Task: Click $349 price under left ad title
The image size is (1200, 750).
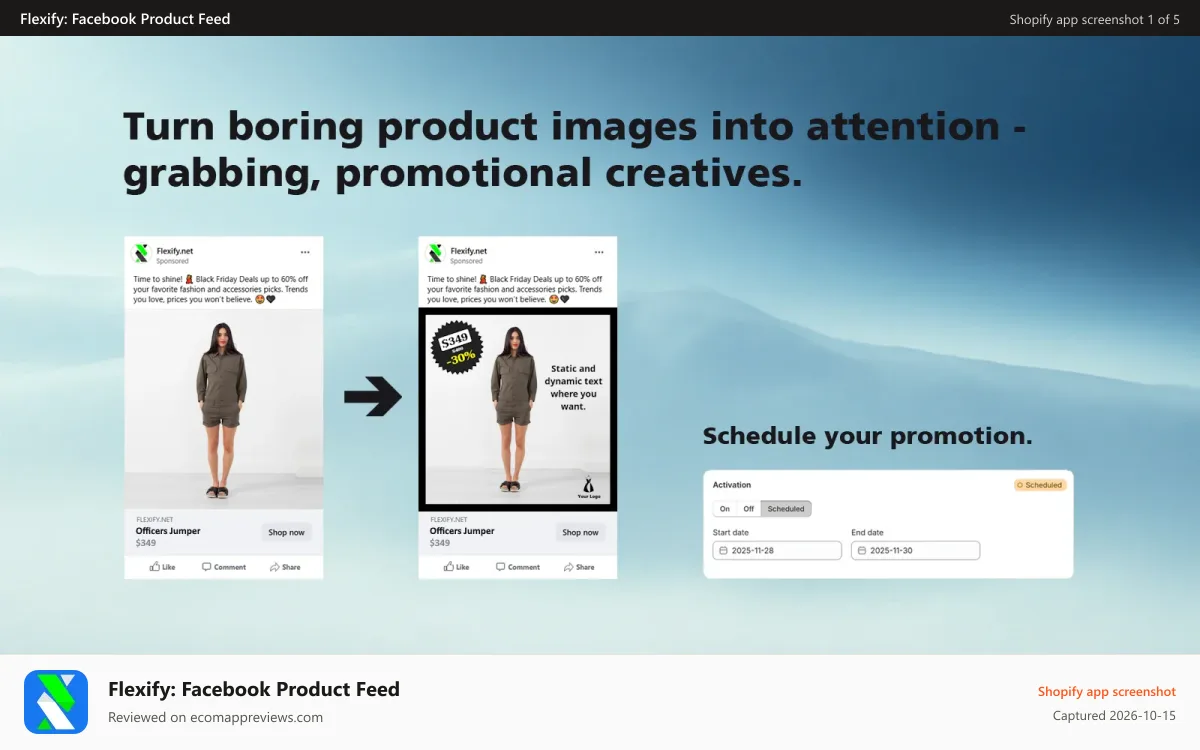Action: (146, 543)
